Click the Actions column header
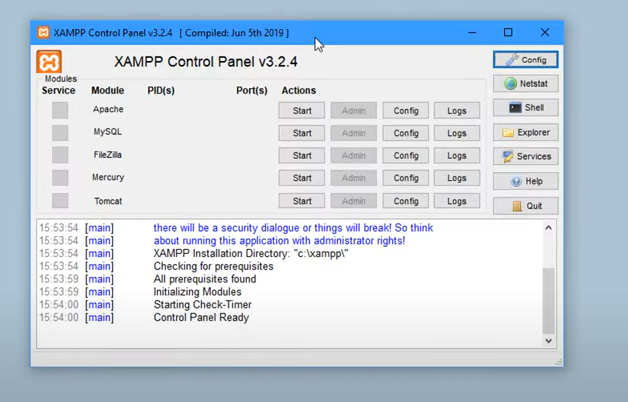628x402 pixels. pos(299,90)
